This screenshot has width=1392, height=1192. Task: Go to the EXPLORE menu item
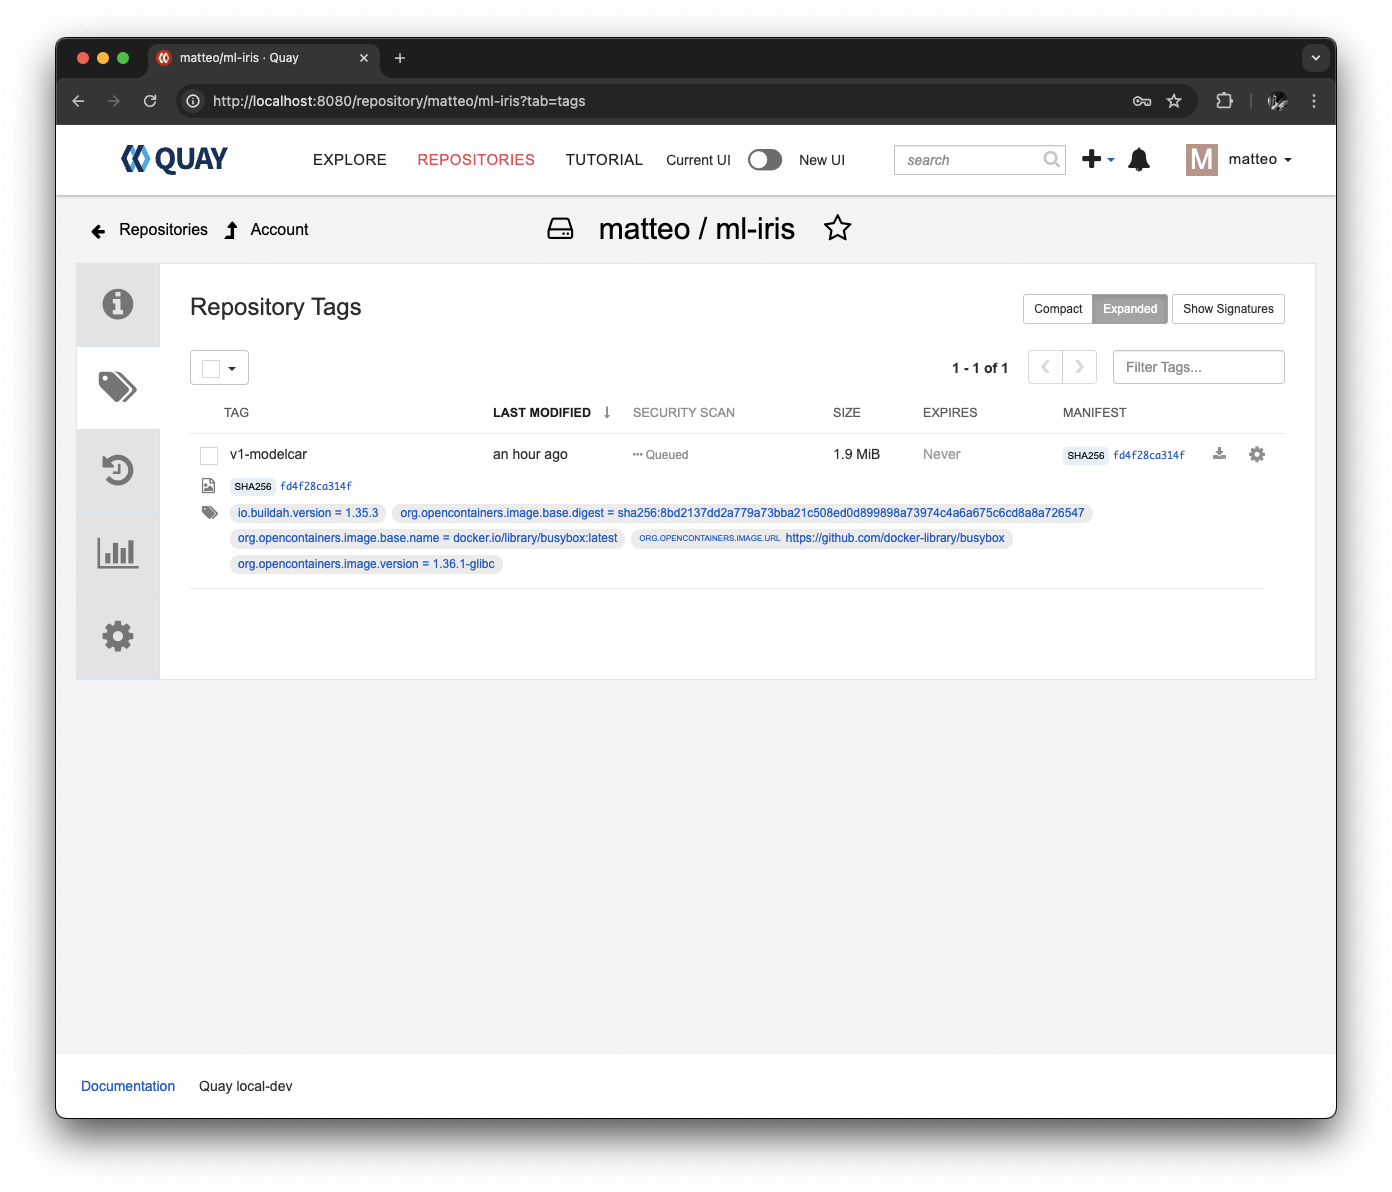(349, 160)
